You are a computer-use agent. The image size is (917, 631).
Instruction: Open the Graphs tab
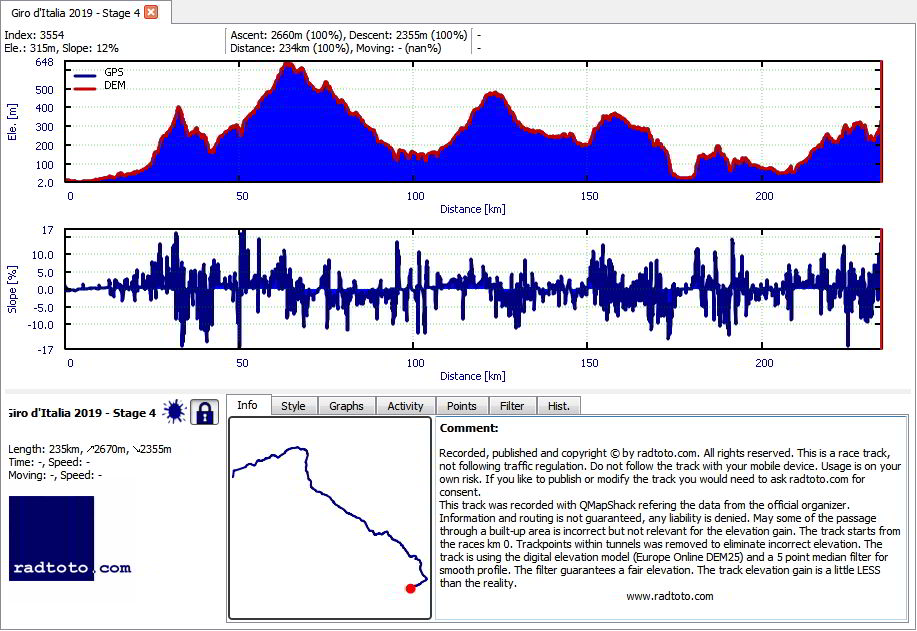pyautogui.click(x=346, y=406)
